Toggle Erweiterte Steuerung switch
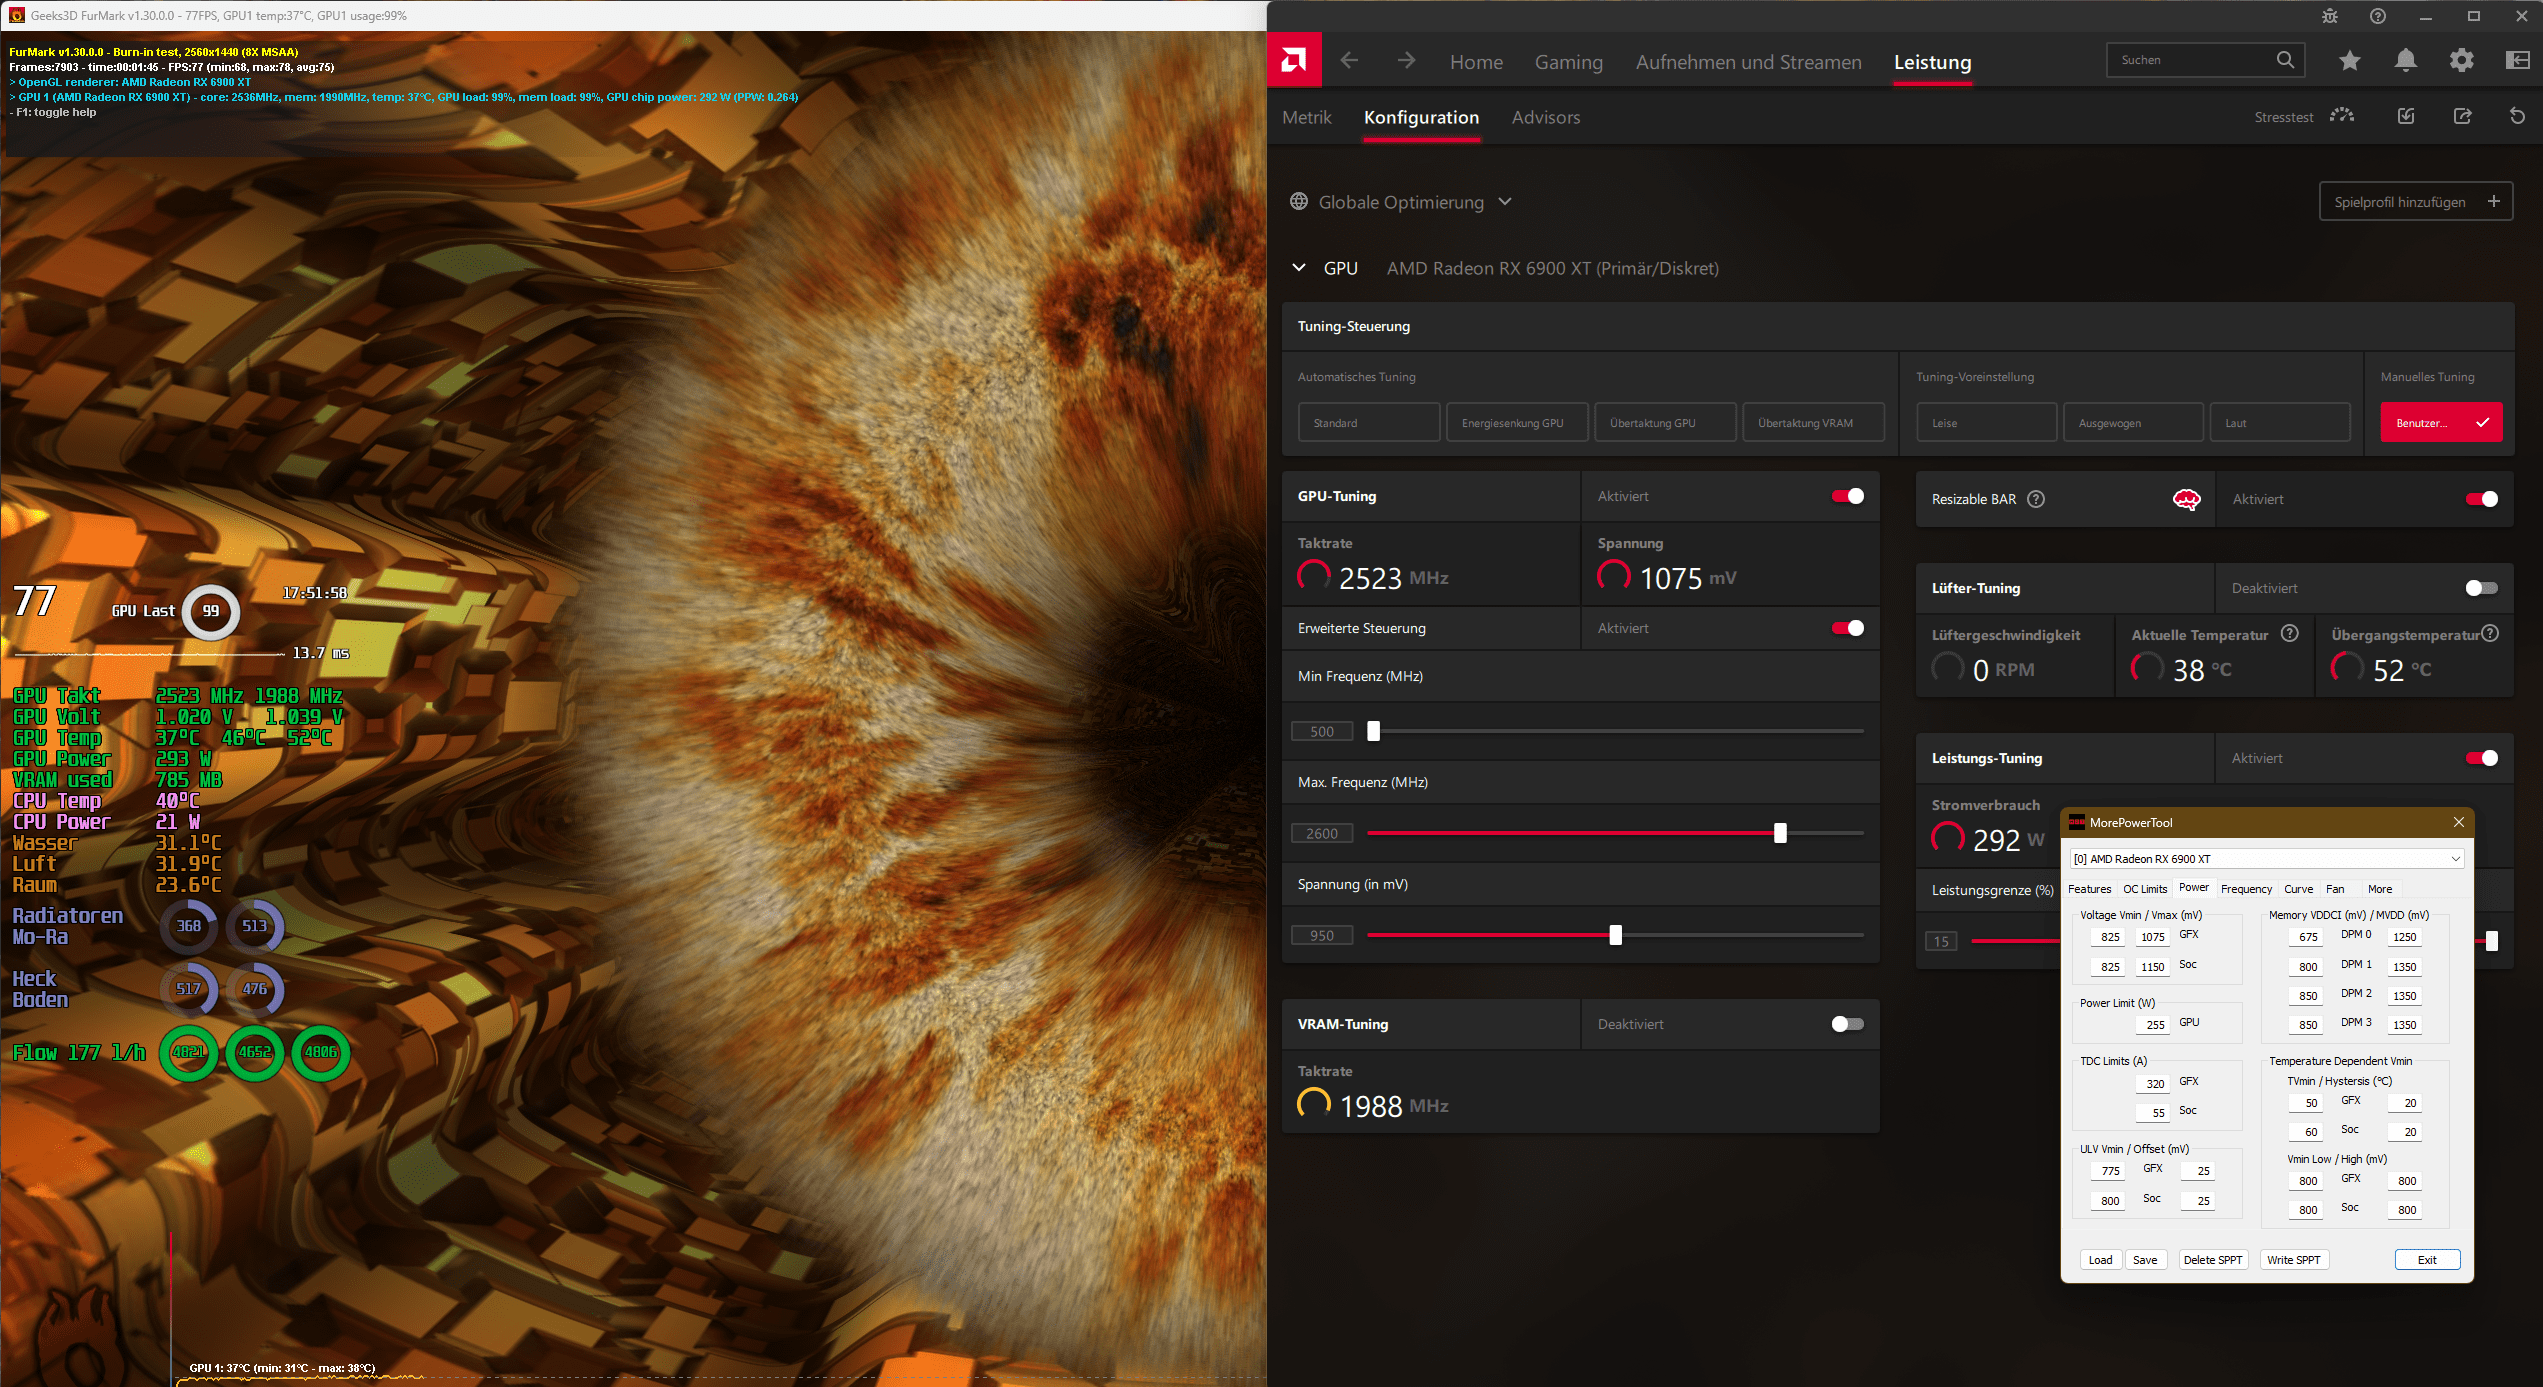 pyautogui.click(x=1847, y=628)
